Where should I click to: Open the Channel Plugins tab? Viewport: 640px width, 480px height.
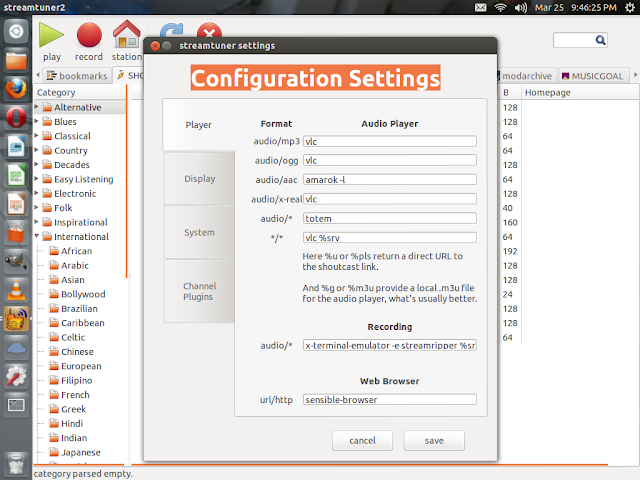tap(199, 291)
